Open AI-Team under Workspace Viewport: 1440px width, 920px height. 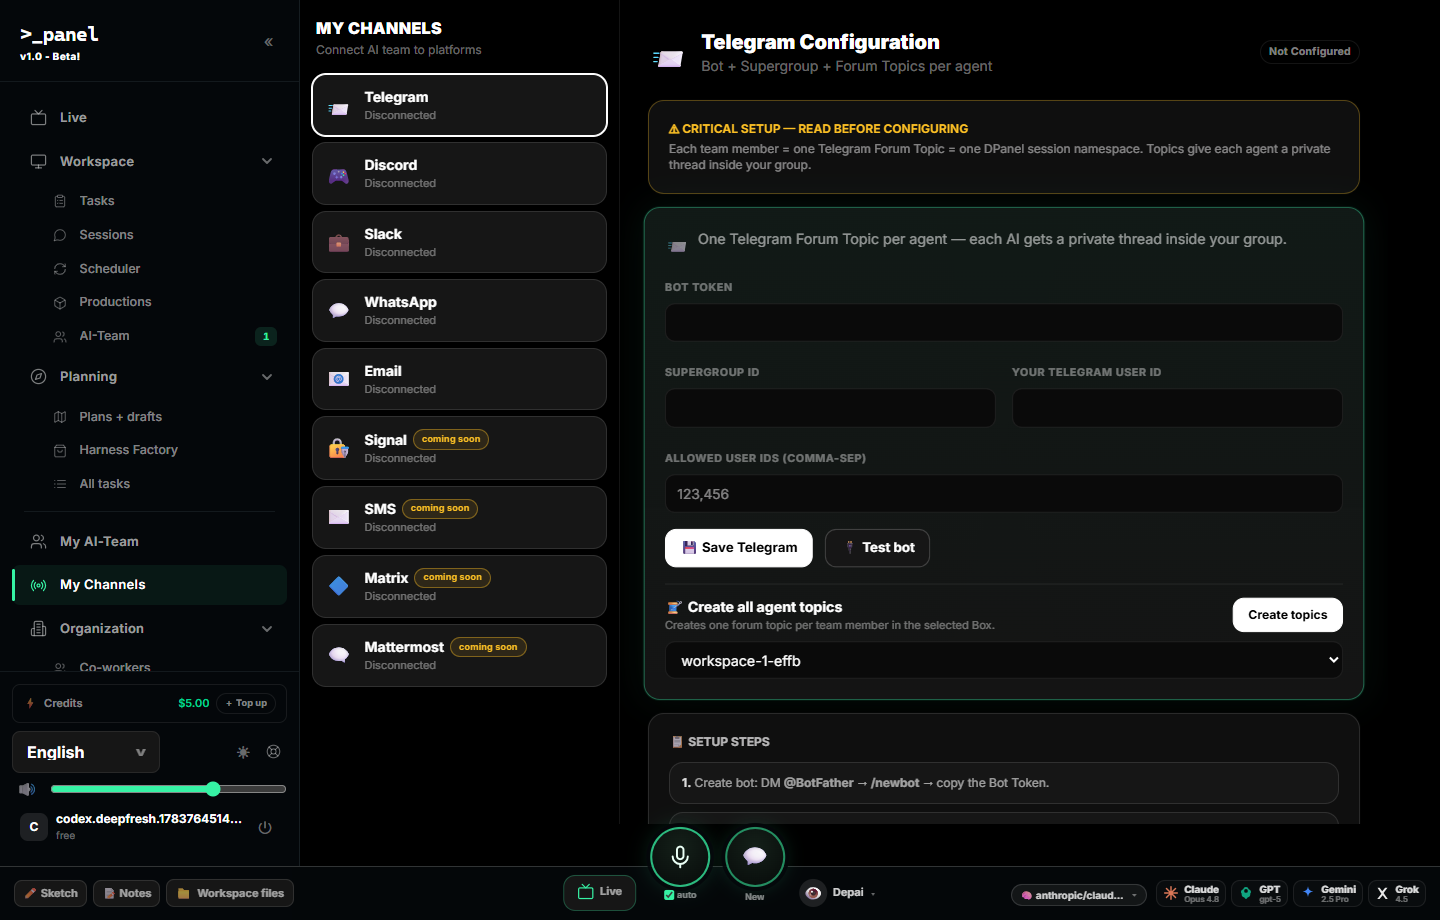coord(104,336)
